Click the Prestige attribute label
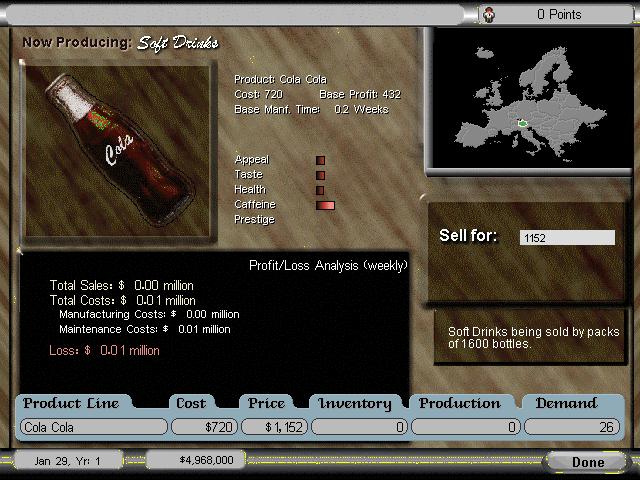 (254, 220)
